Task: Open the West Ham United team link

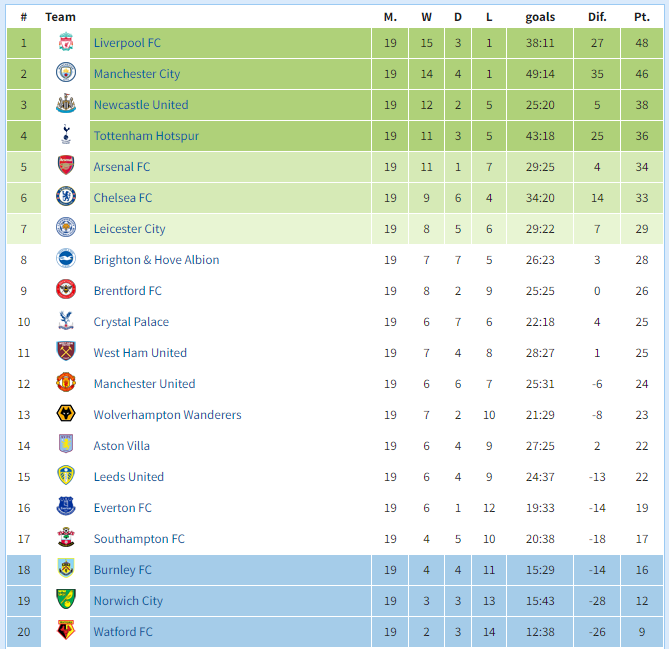Action: 140,353
